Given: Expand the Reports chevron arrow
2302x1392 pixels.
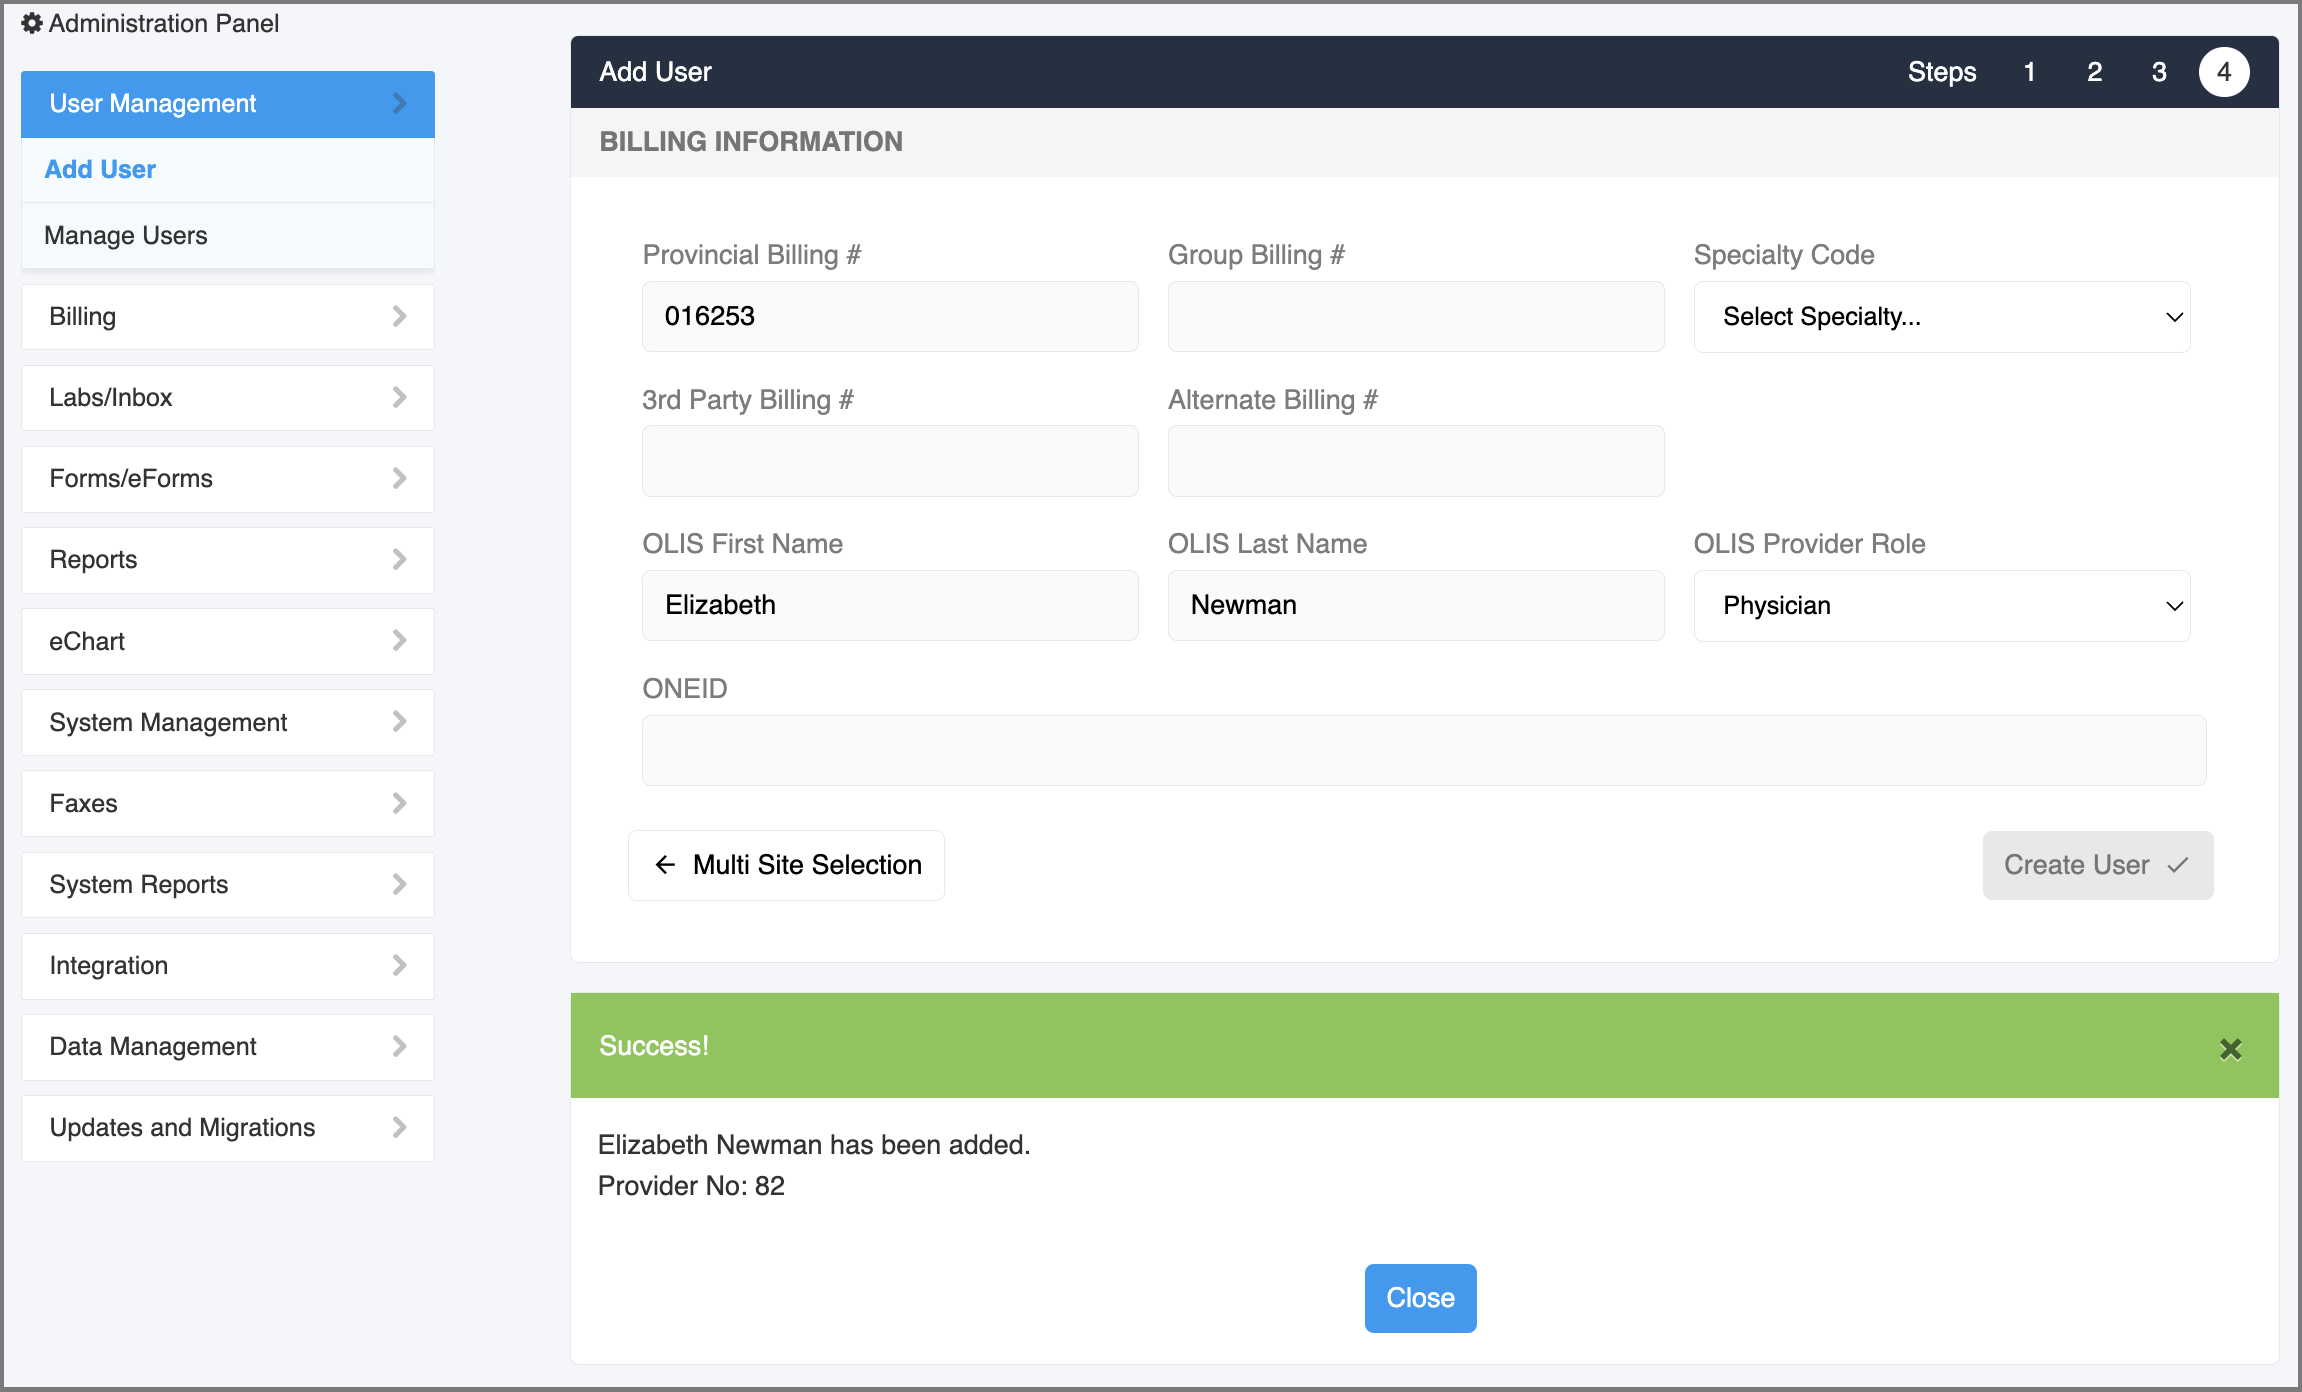Looking at the screenshot, I should pyautogui.click(x=399, y=559).
